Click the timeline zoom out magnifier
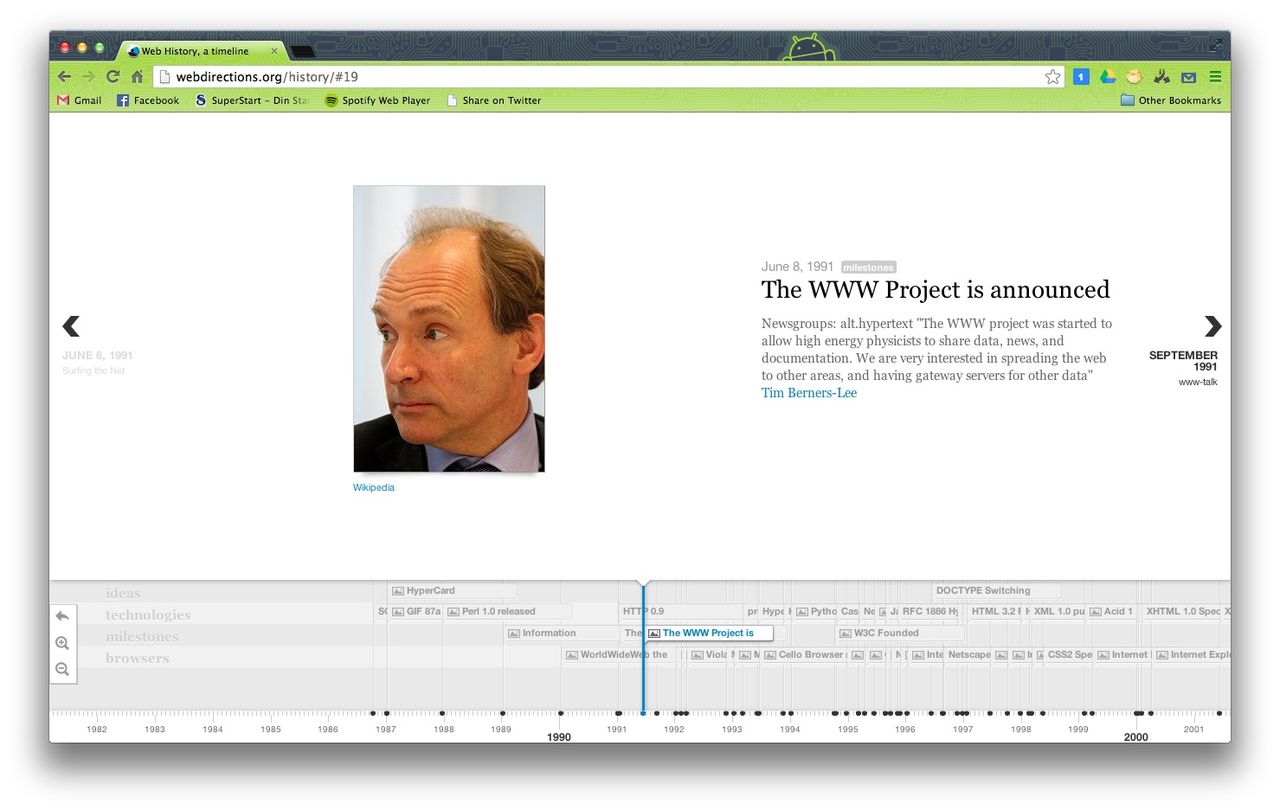This screenshot has height=811, width=1280. (62, 669)
